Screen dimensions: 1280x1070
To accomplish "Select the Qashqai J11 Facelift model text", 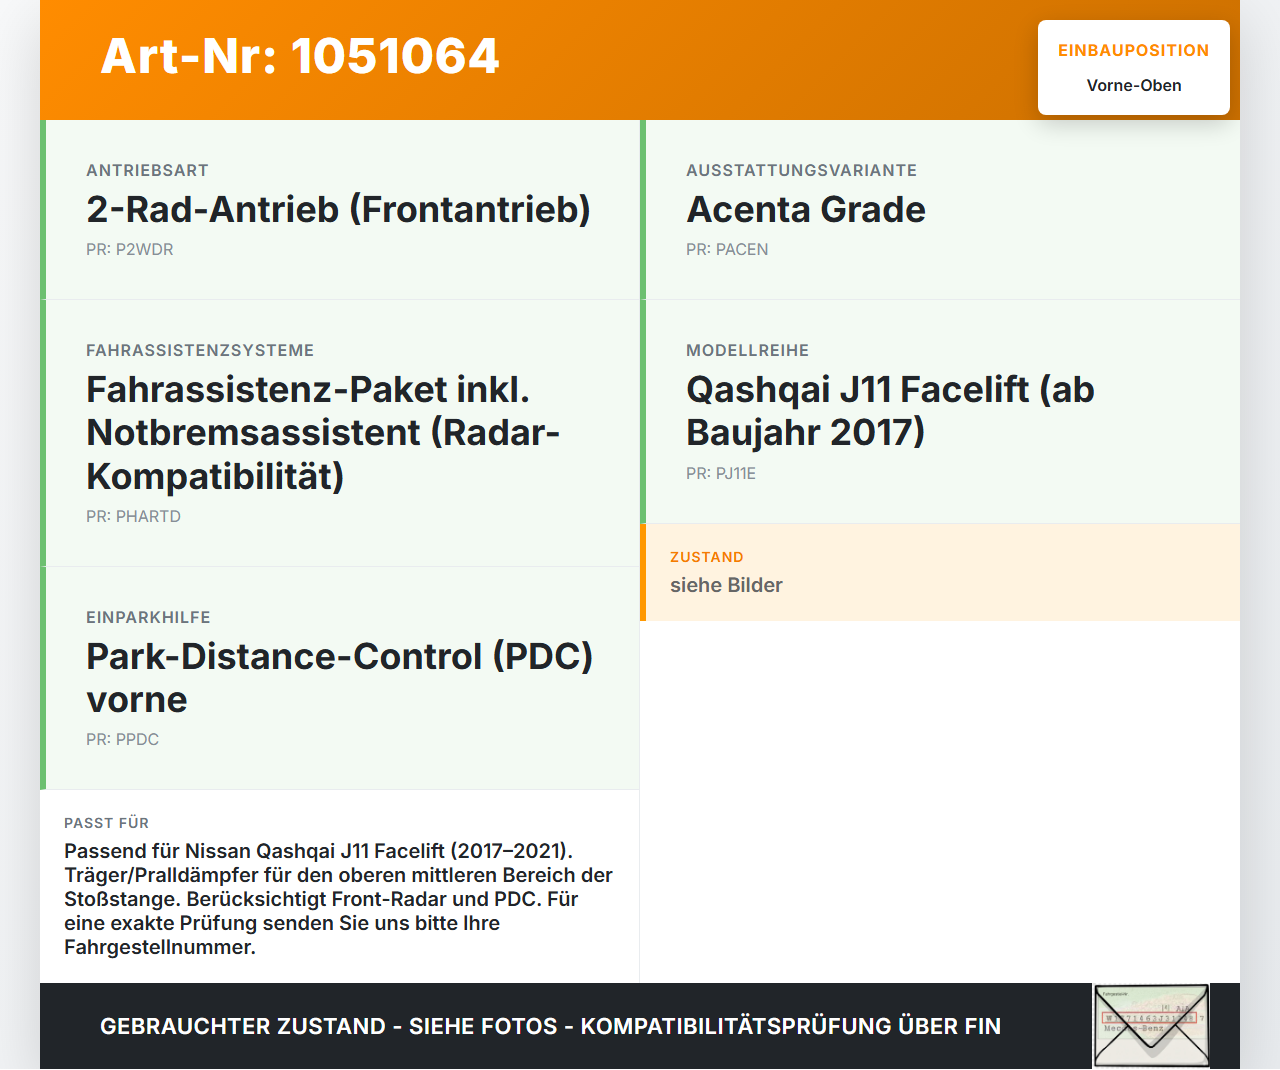I will pyautogui.click(x=890, y=410).
